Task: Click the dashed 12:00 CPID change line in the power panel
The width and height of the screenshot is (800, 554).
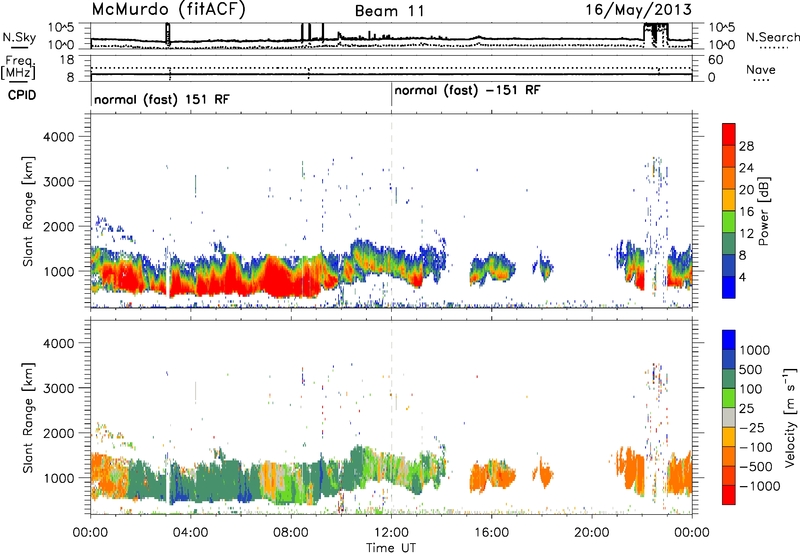Action: tap(391, 211)
